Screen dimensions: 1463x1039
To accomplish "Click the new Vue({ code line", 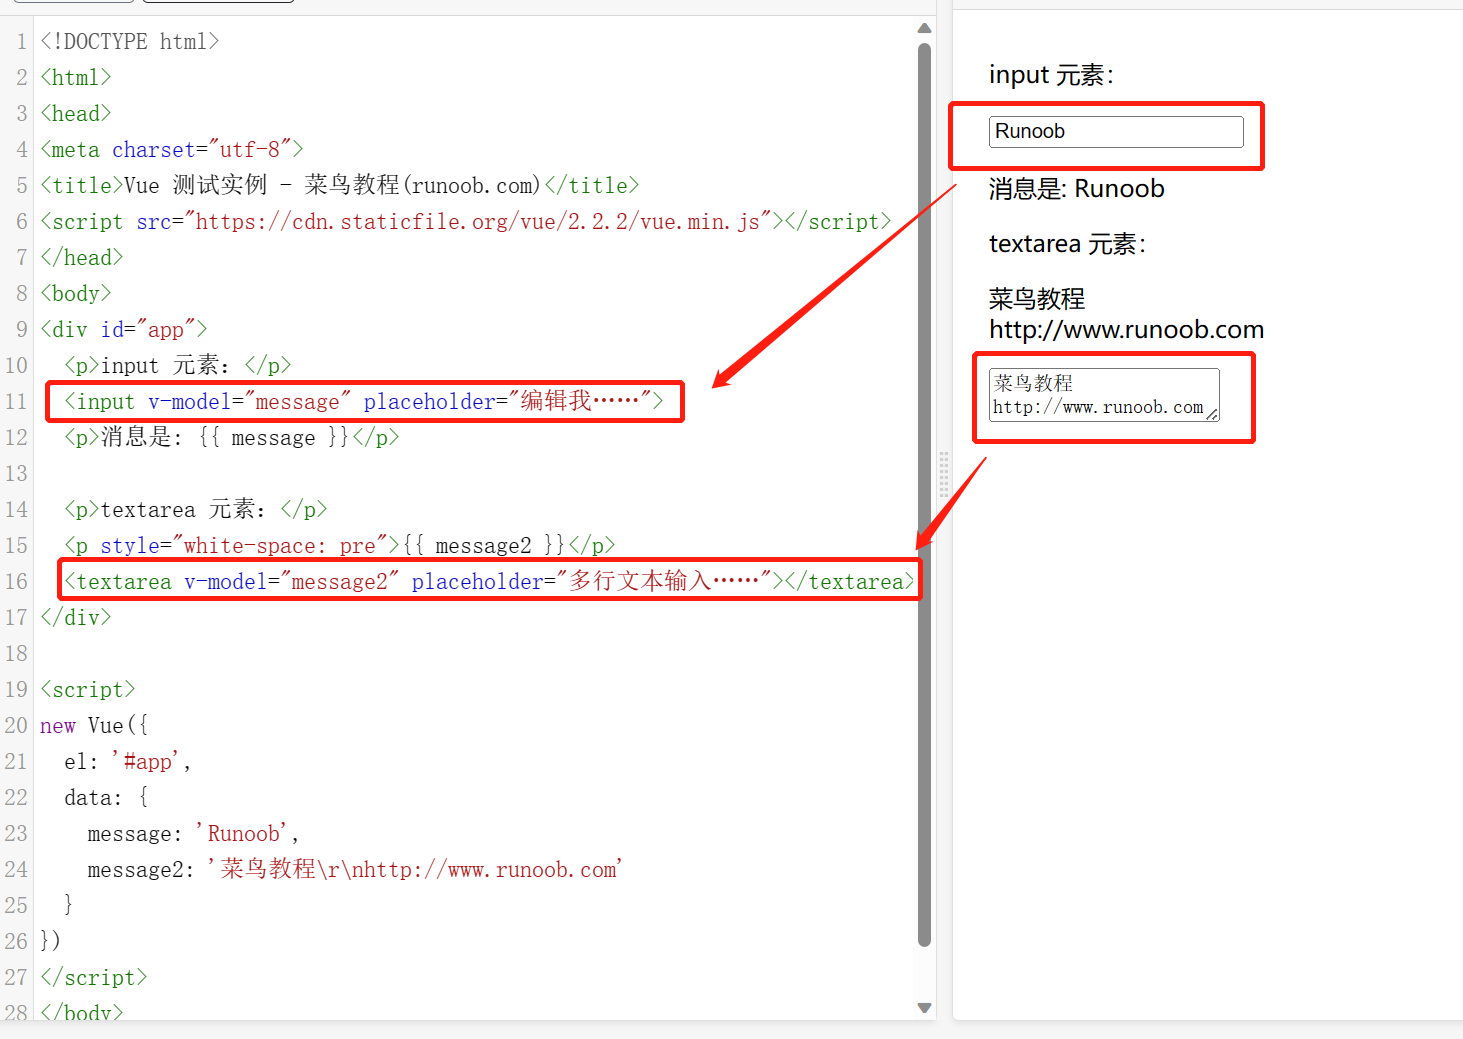I will click(94, 726).
